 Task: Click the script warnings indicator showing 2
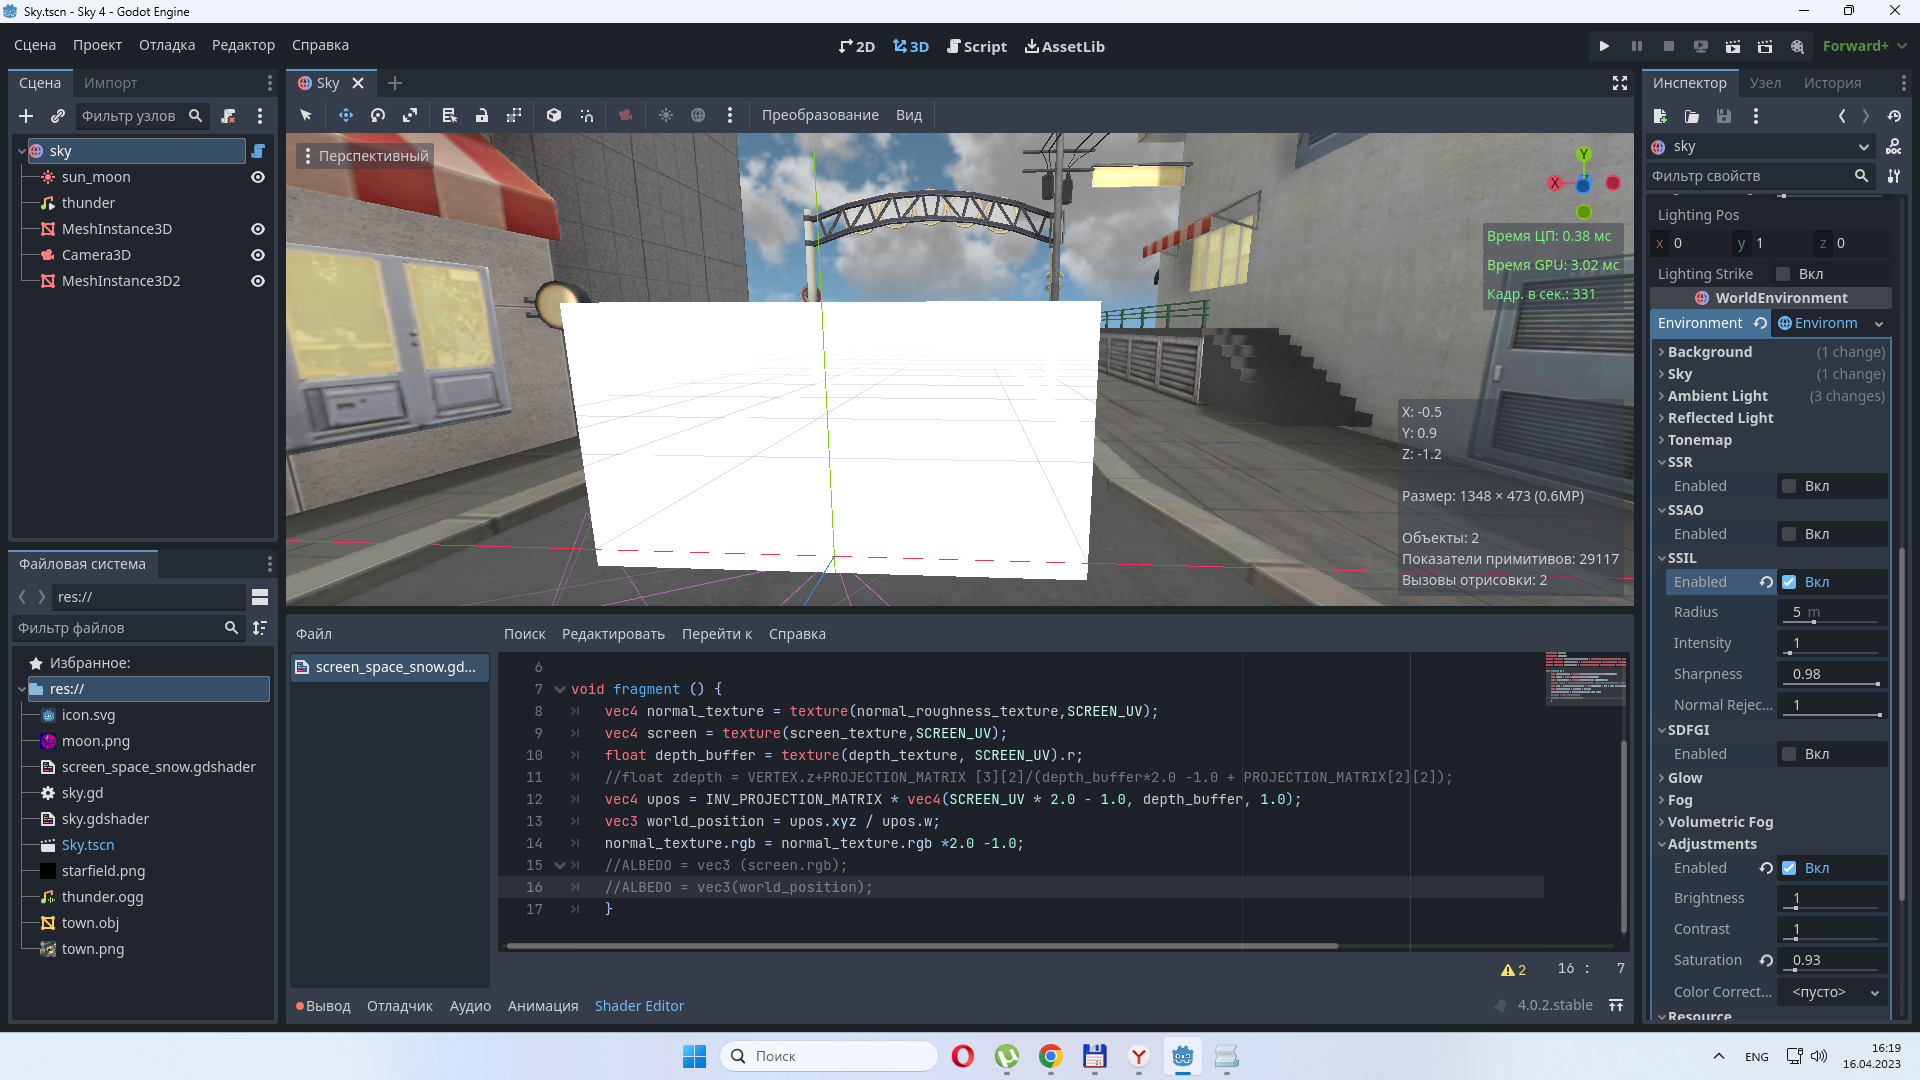tap(1513, 969)
